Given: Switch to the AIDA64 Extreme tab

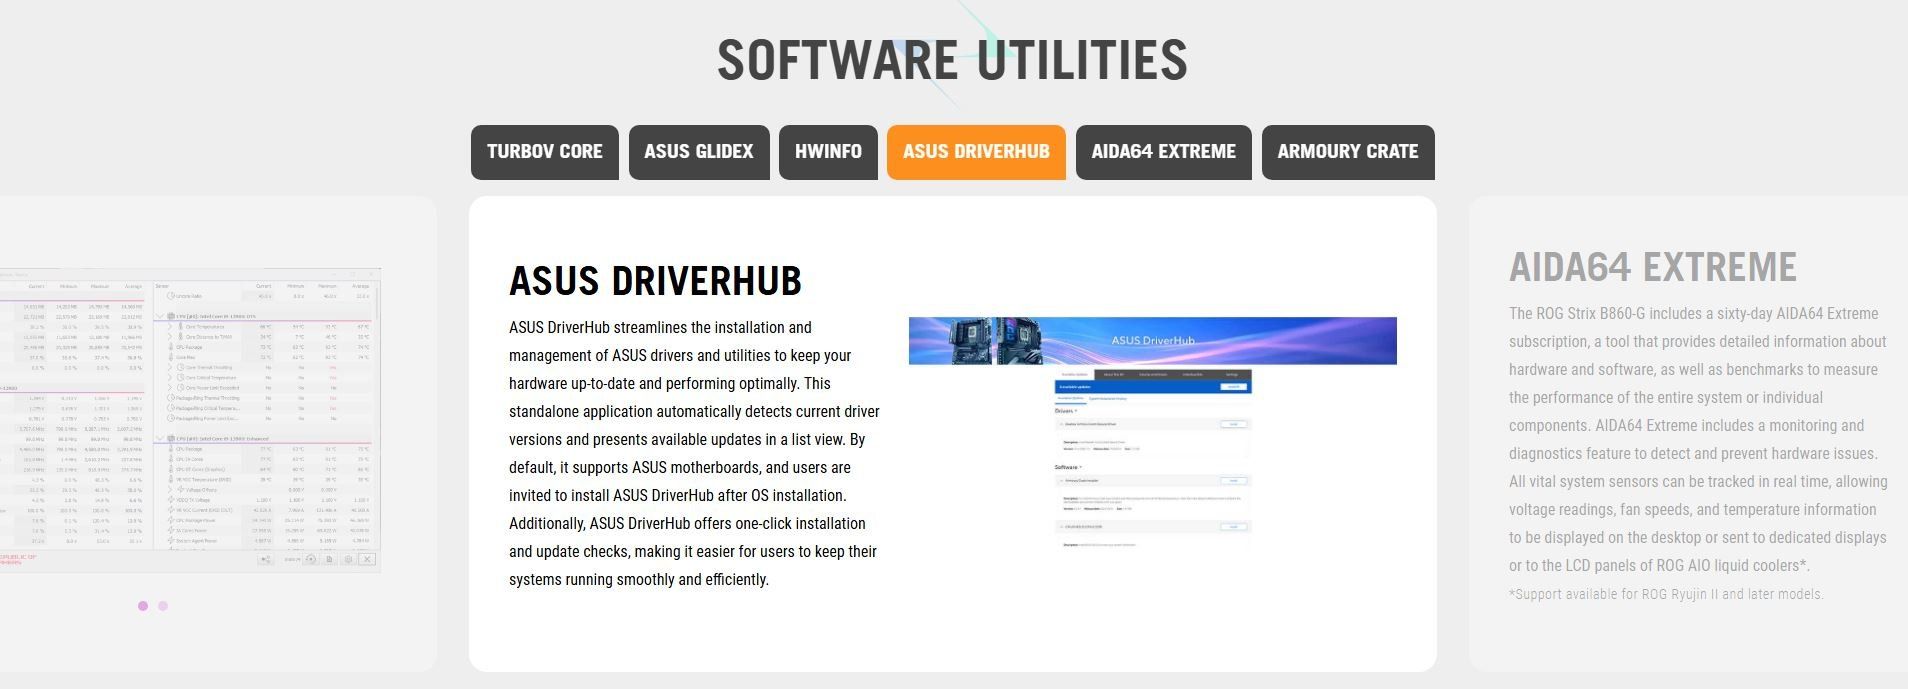Looking at the screenshot, I should 1163,152.
